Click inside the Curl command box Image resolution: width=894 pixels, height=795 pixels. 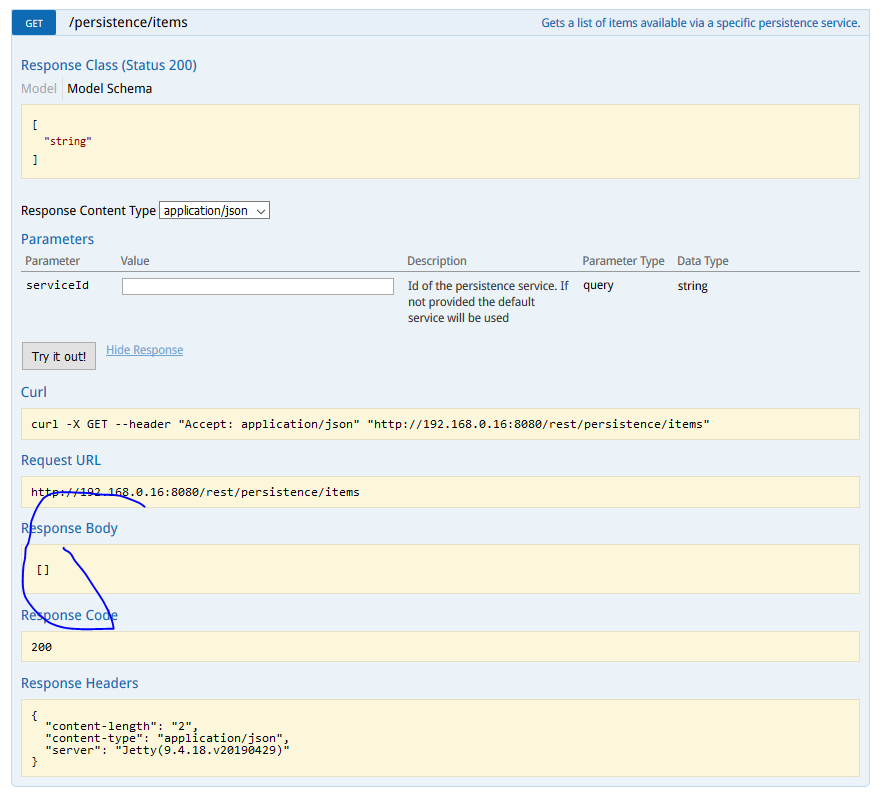(x=440, y=424)
